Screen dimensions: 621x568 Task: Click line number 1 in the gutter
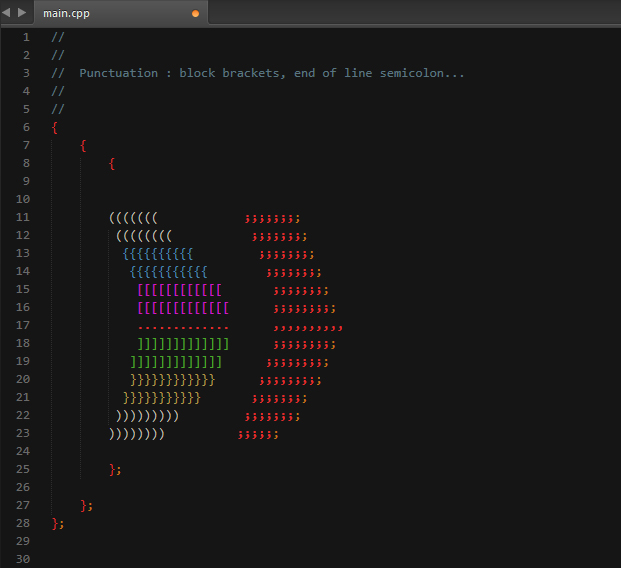[x=26, y=37]
